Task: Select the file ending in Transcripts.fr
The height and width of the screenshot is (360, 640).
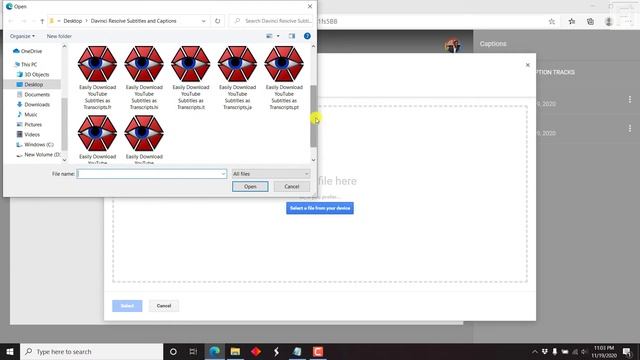Action: (x=97, y=78)
